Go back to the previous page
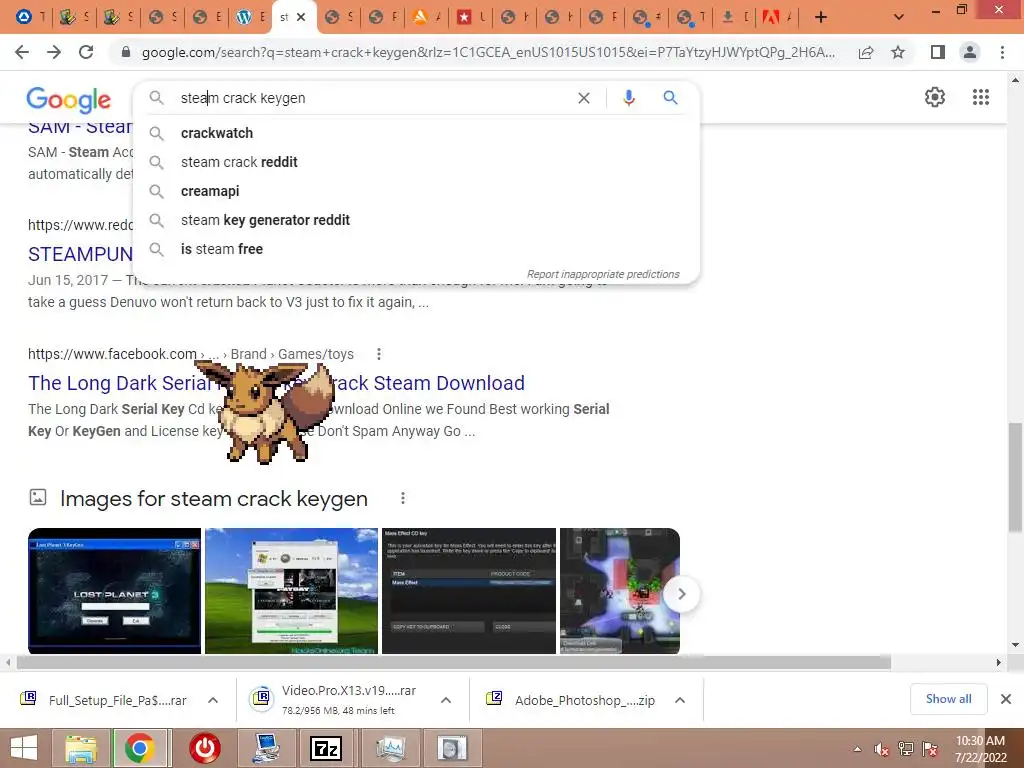The width and height of the screenshot is (1024, 768). [22, 52]
